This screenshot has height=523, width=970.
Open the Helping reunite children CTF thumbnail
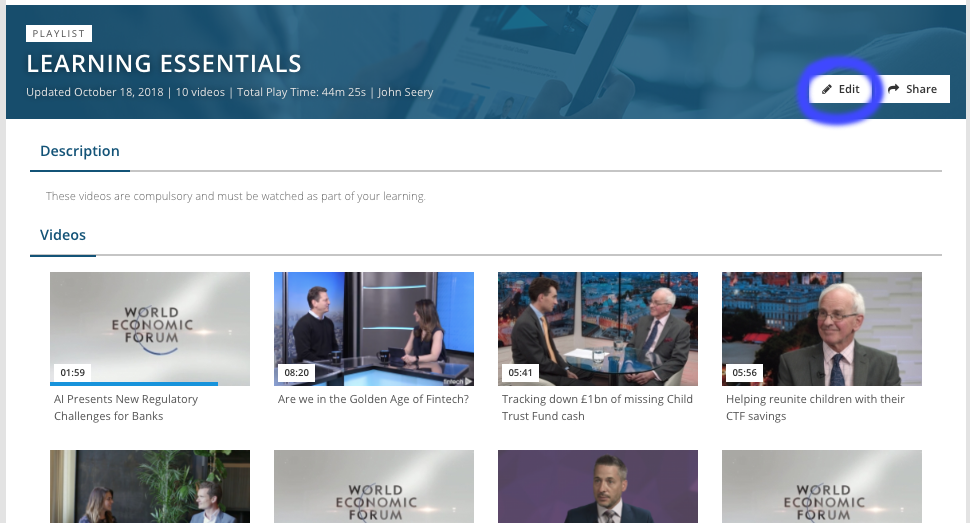[822, 329]
